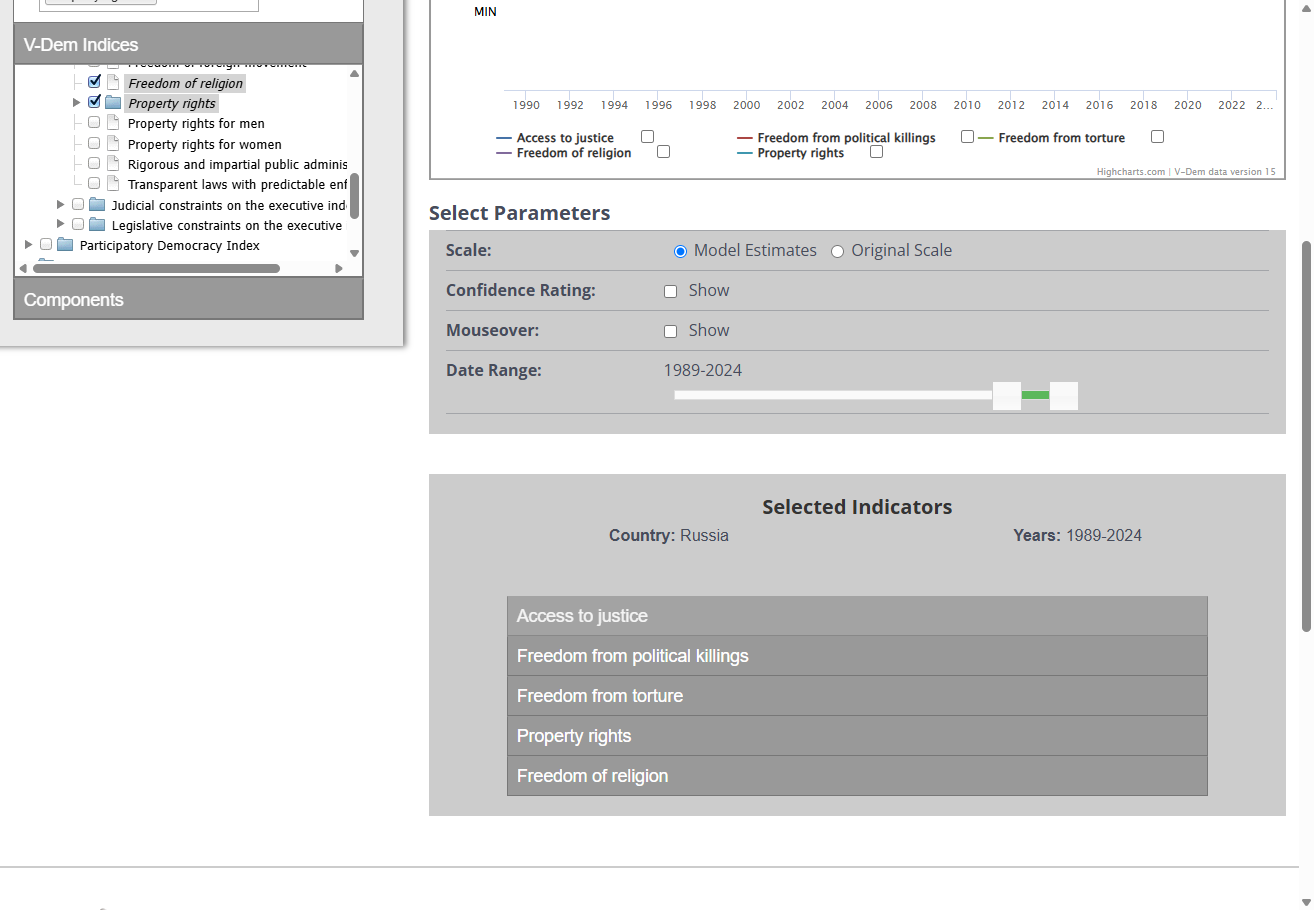Click the page's vertical scrollbar thumb

pyautogui.click(x=1306, y=436)
